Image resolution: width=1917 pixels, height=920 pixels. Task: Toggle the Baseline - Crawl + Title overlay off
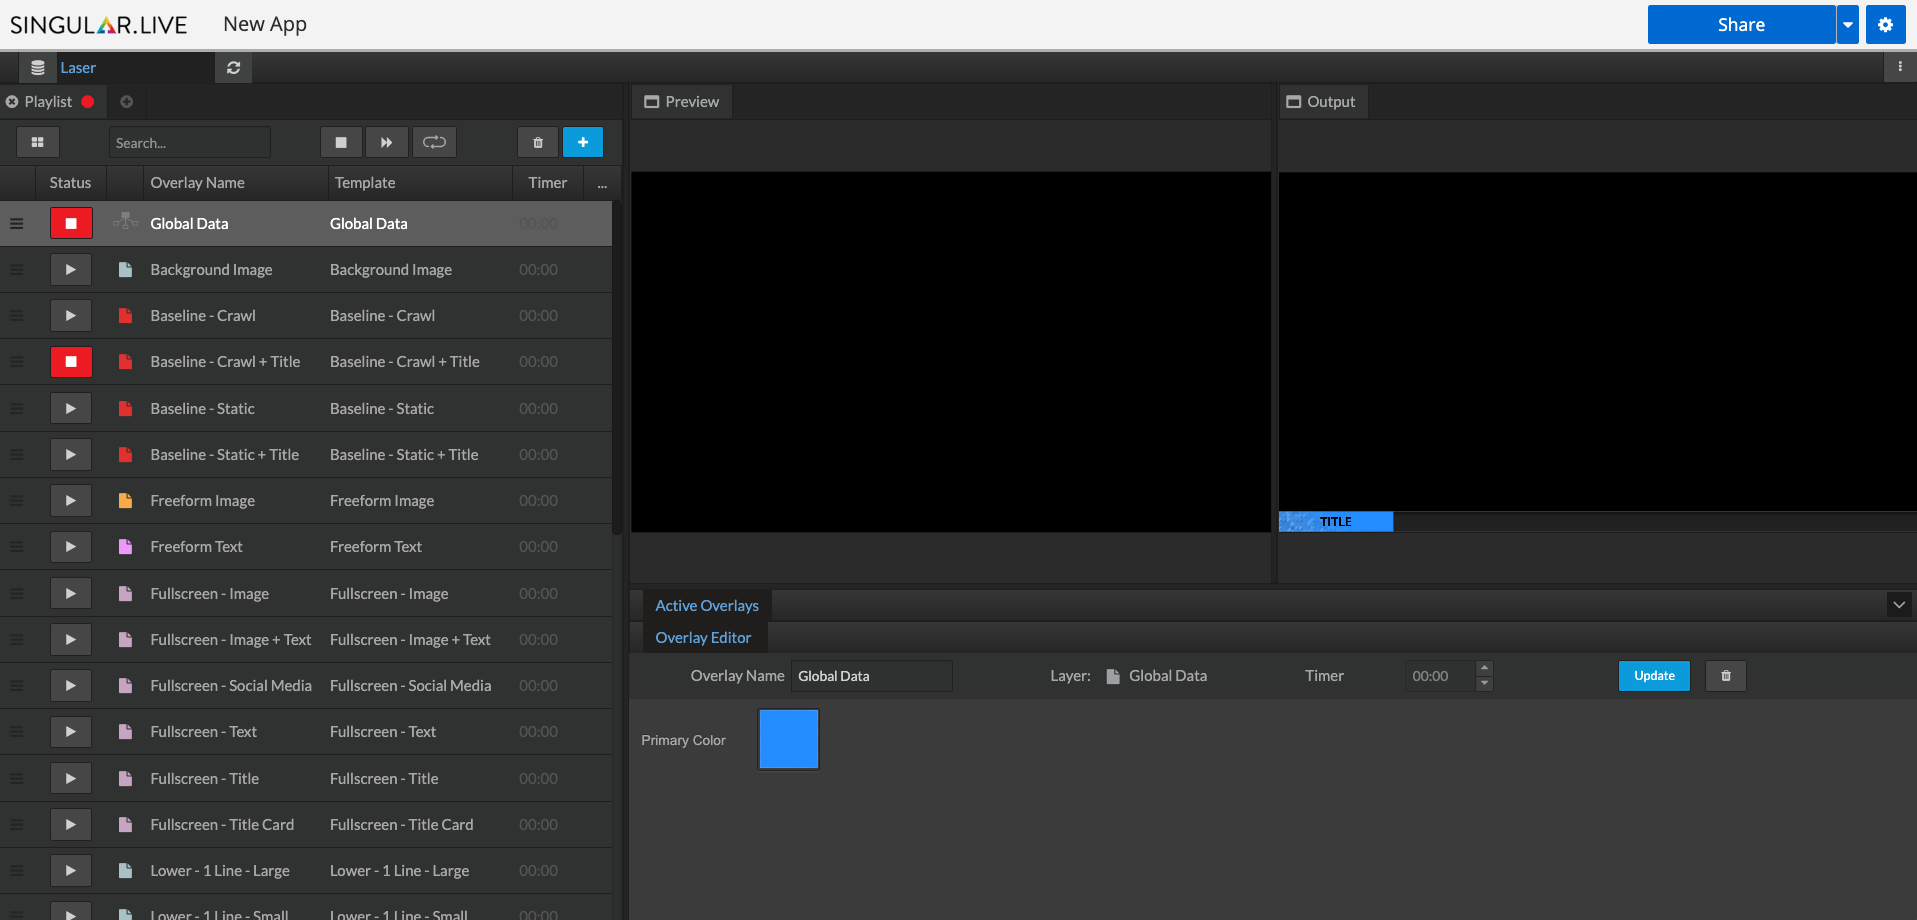point(71,362)
